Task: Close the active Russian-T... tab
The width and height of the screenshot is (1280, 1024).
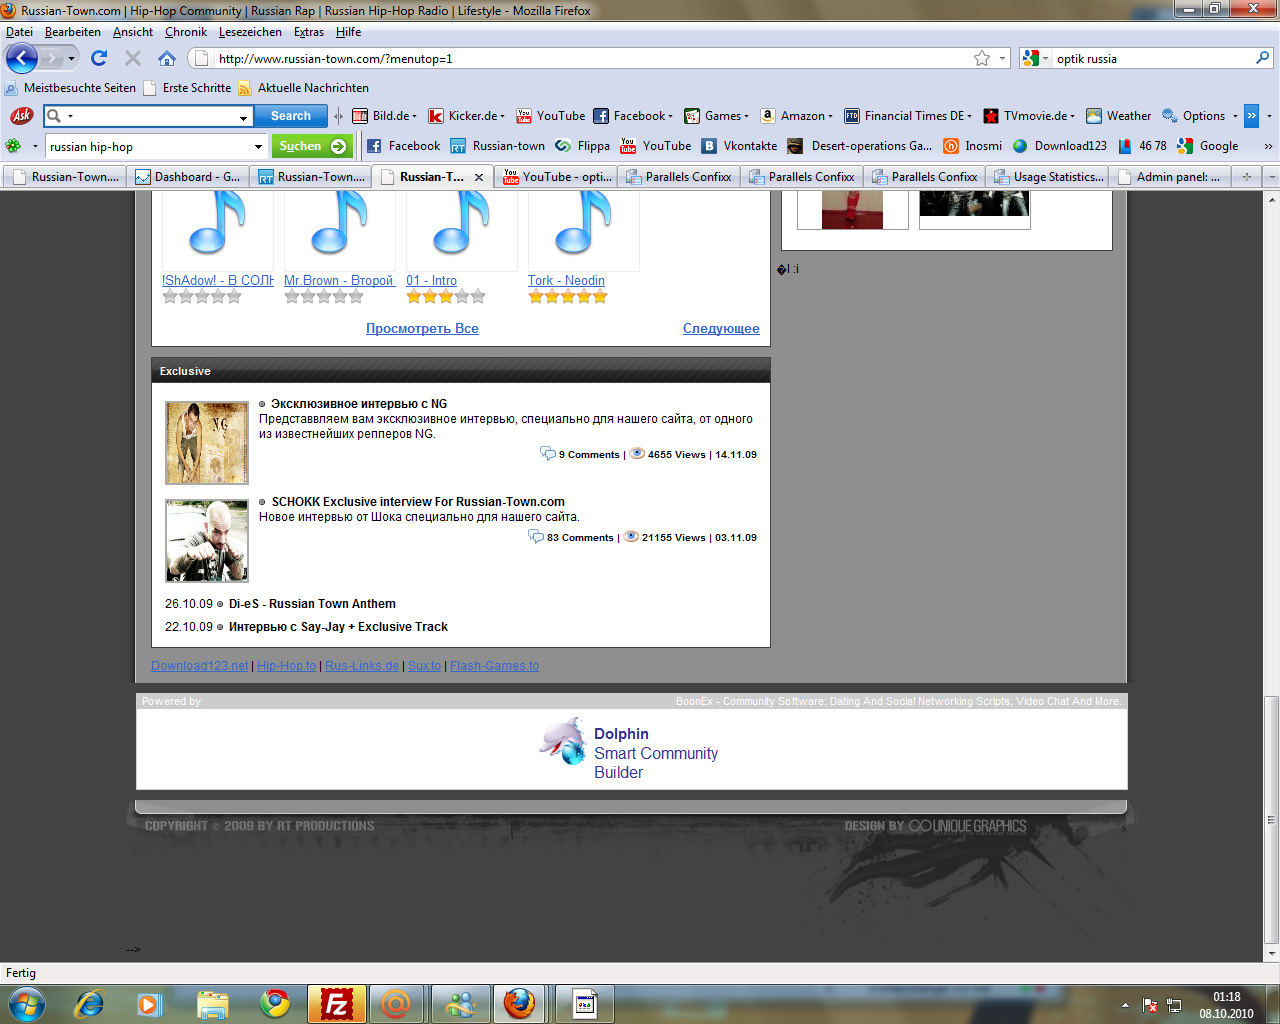Action: coord(479,177)
